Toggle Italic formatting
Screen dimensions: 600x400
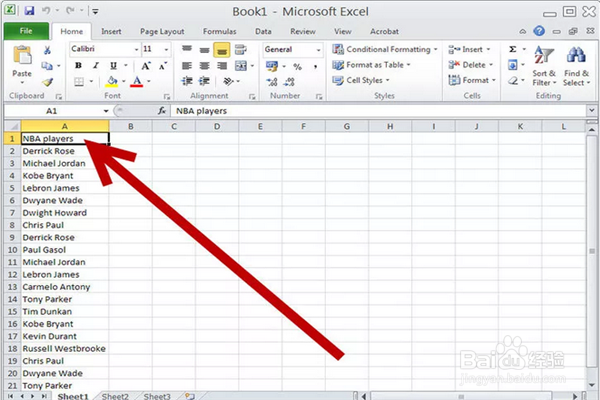pos(96,65)
